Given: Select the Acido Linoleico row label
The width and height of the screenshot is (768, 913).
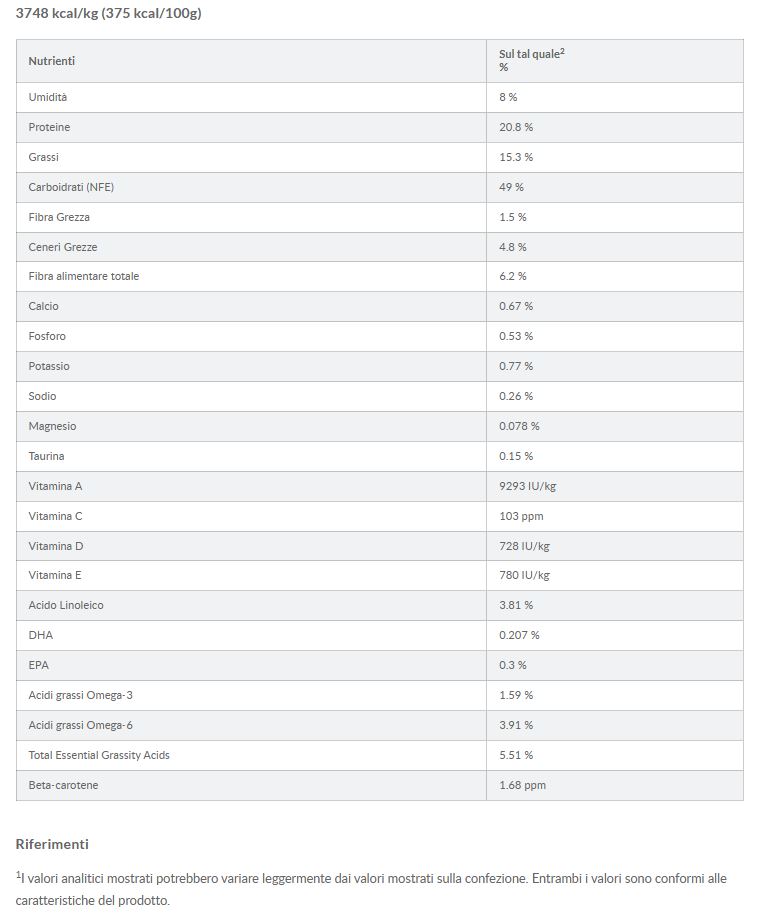Looking at the screenshot, I should 66,605.
